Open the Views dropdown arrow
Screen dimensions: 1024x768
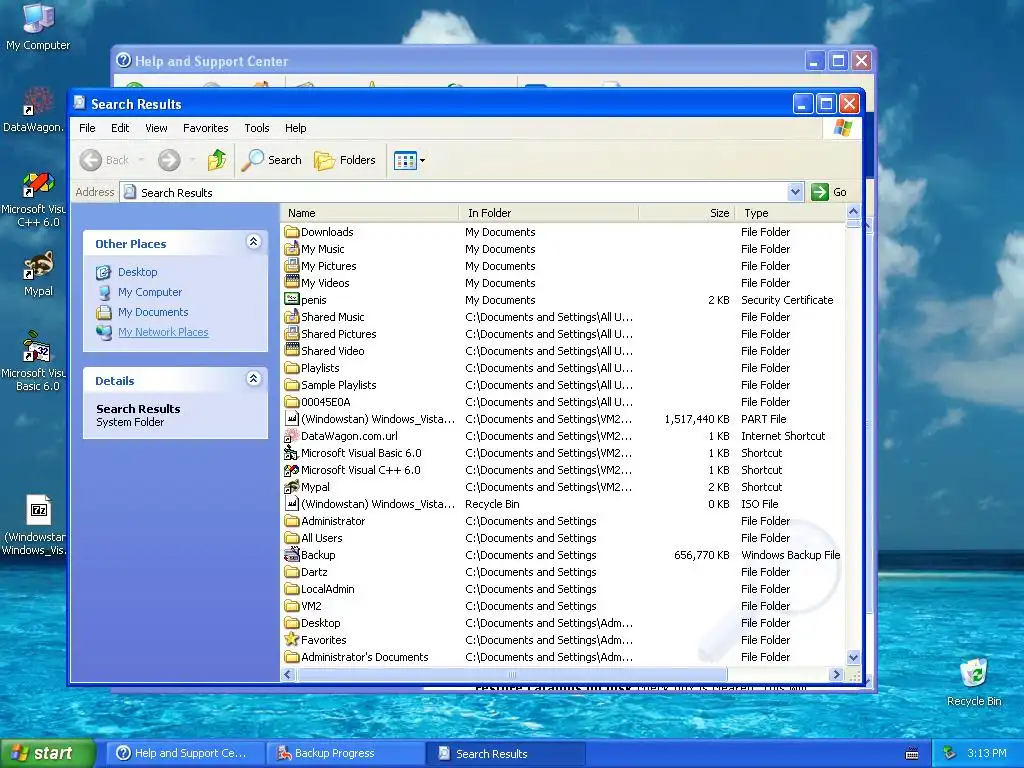click(x=423, y=161)
